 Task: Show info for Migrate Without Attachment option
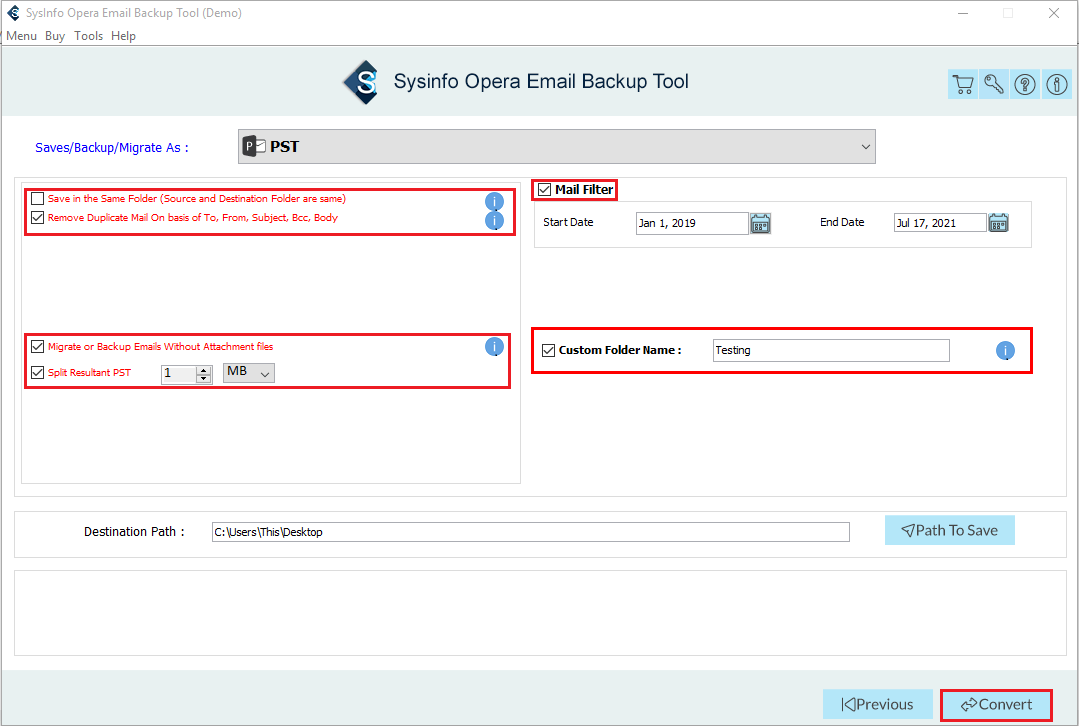[494, 346]
